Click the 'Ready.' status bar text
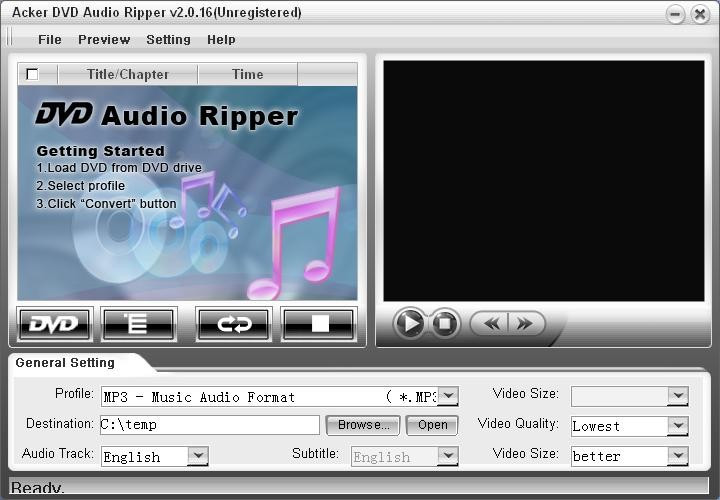 [x=38, y=488]
